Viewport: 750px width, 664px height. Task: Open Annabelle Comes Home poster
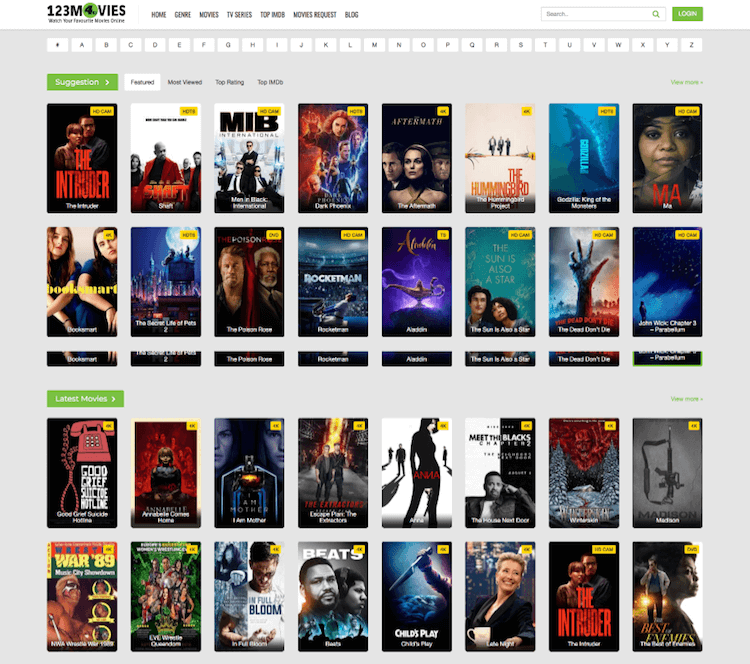click(166, 473)
